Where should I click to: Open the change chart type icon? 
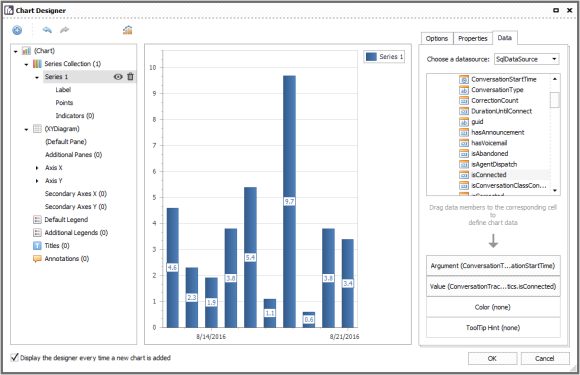[x=128, y=30]
